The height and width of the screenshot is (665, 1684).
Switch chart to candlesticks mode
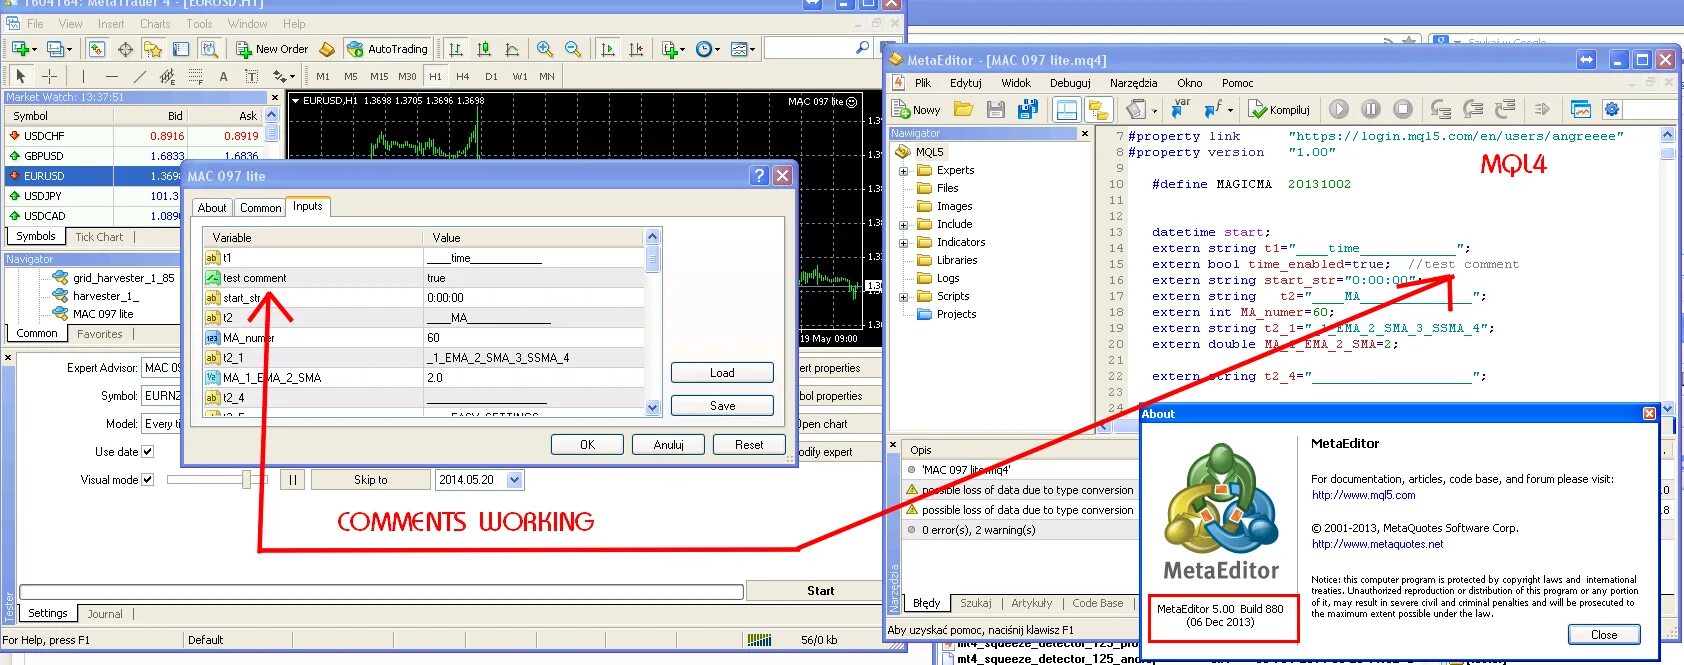tap(484, 48)
